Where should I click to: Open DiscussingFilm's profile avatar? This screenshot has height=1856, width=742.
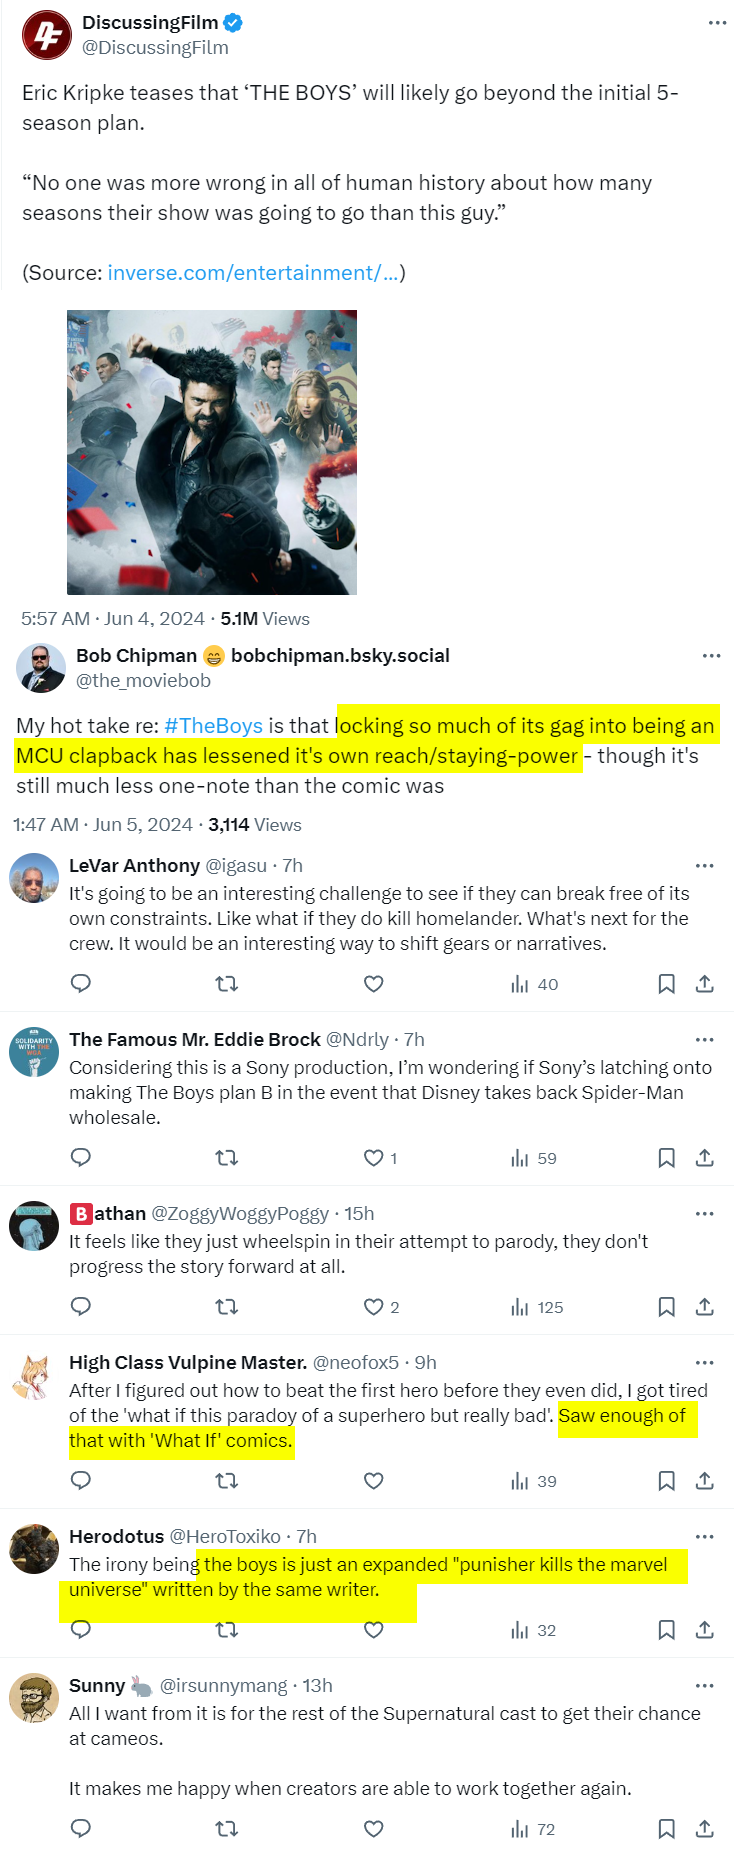click(x=47, y=35)
